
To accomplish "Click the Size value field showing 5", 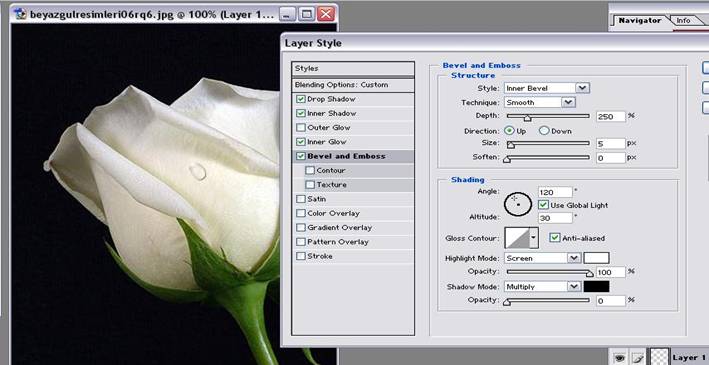I will tap(610, 144).
